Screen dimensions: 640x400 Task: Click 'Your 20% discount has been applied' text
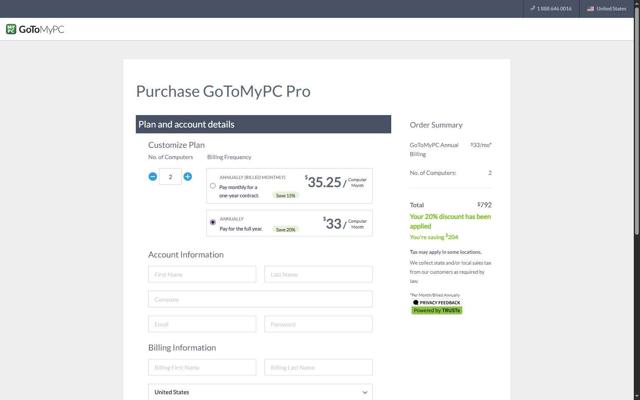pos(450,221)
